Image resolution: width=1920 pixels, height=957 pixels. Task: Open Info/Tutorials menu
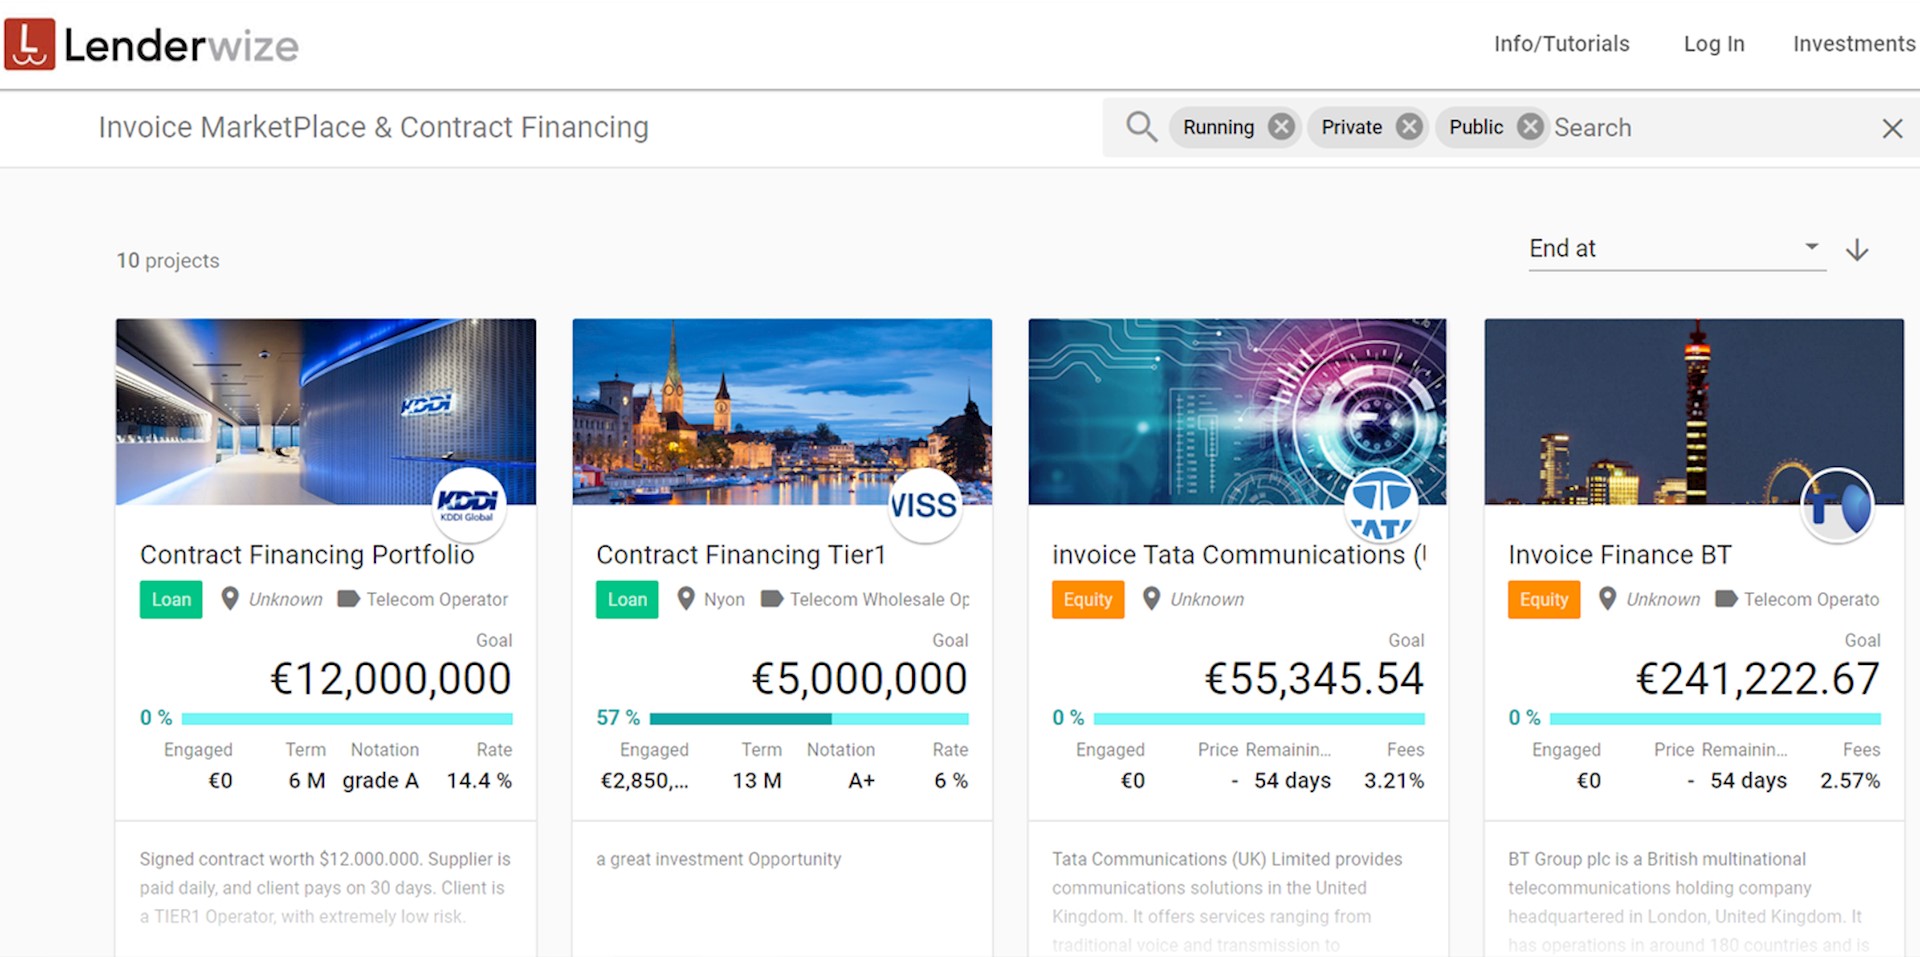point(1561,44)
